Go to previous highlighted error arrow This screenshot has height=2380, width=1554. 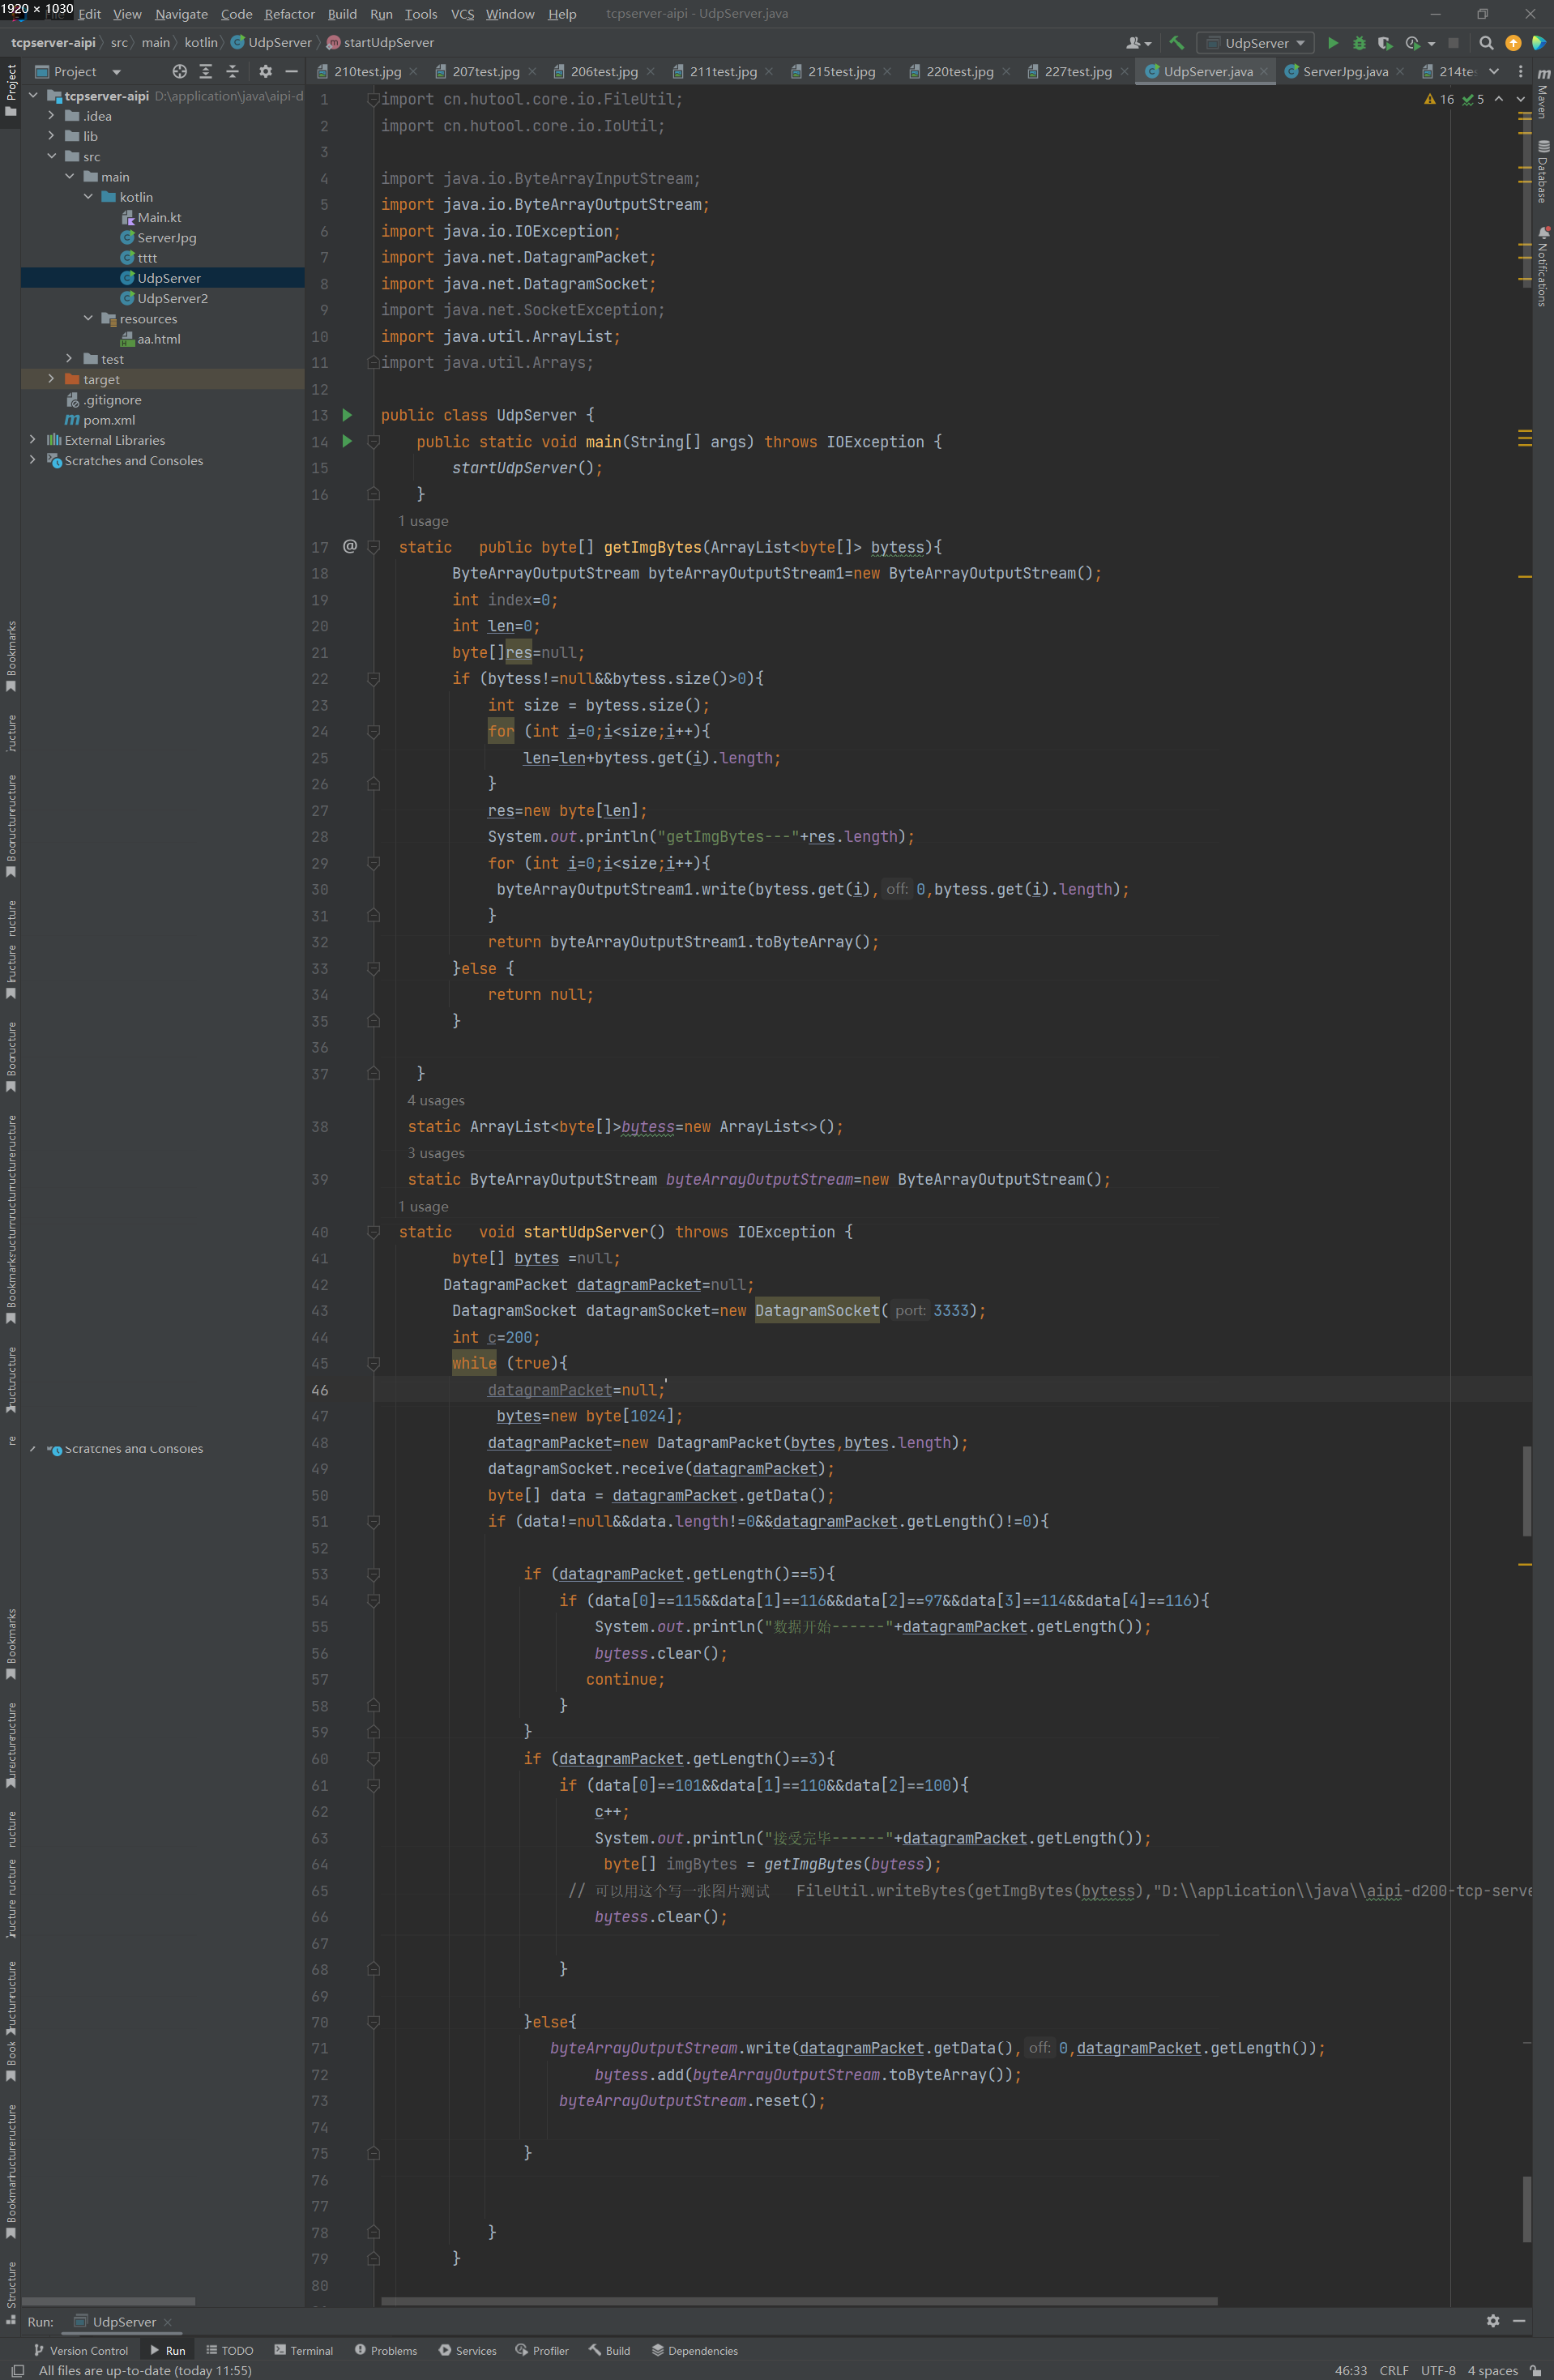coord(1498,99)
